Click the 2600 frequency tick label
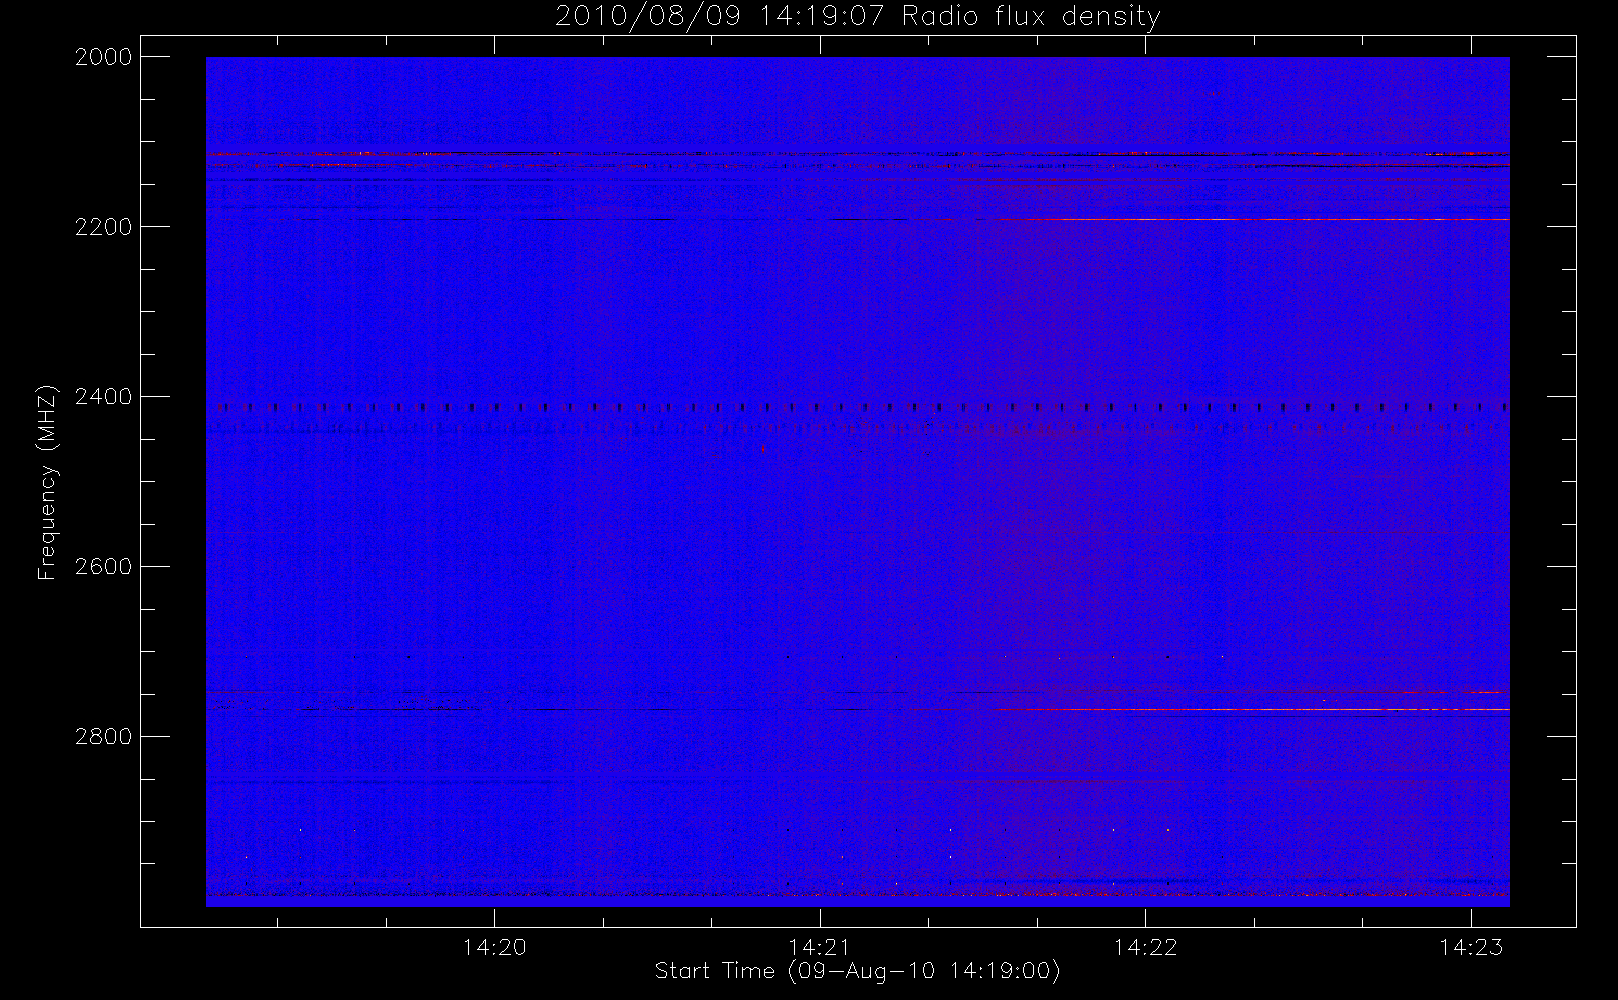1618x1000 pixels. [103, 567]
